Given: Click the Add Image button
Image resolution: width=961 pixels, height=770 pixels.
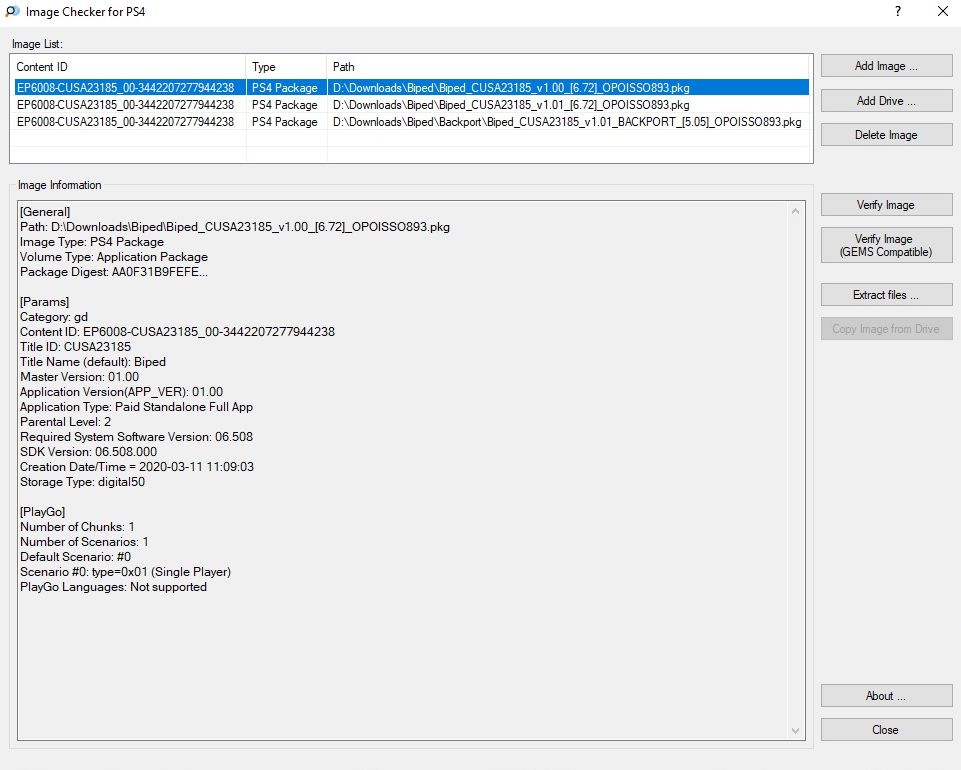Looking at the screenshot, I should 886,66.
